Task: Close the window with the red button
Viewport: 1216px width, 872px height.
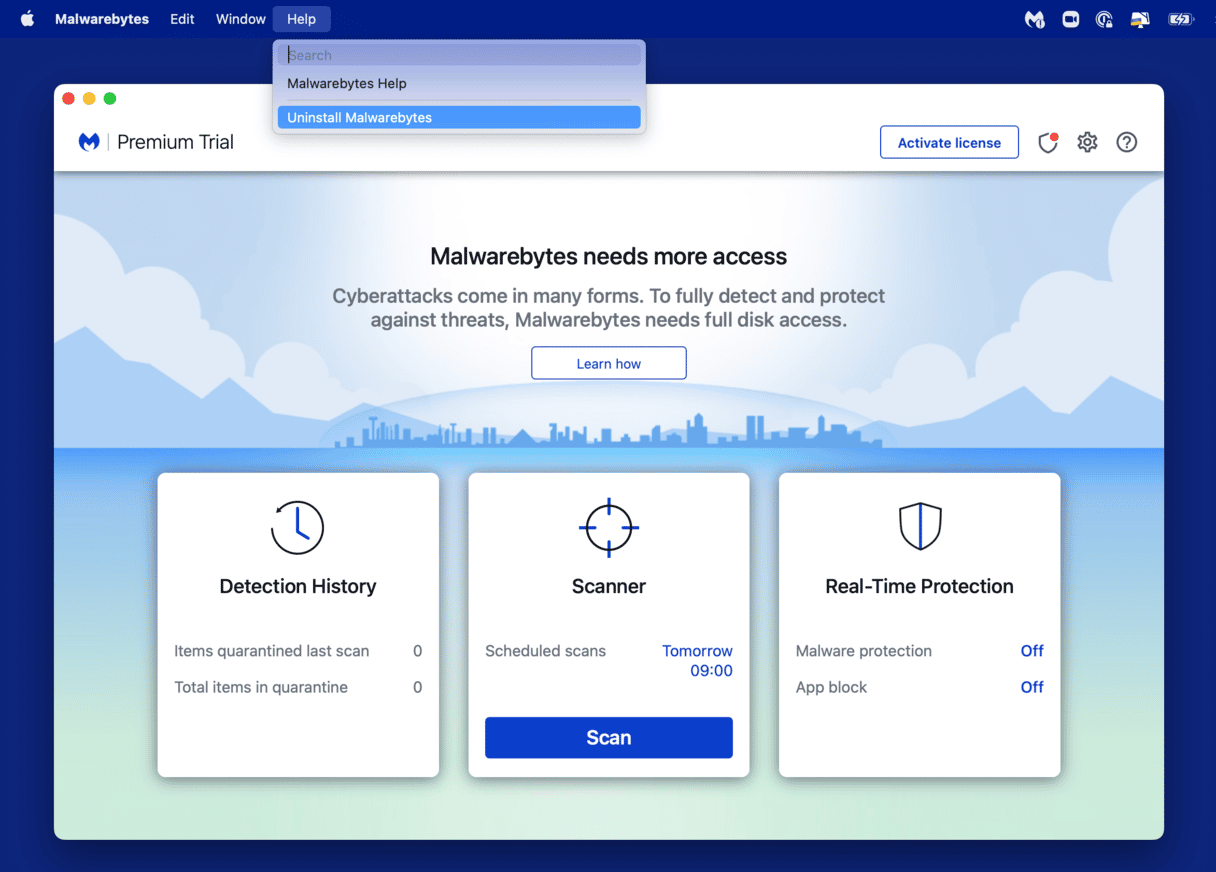Action: tap(68, 98)
